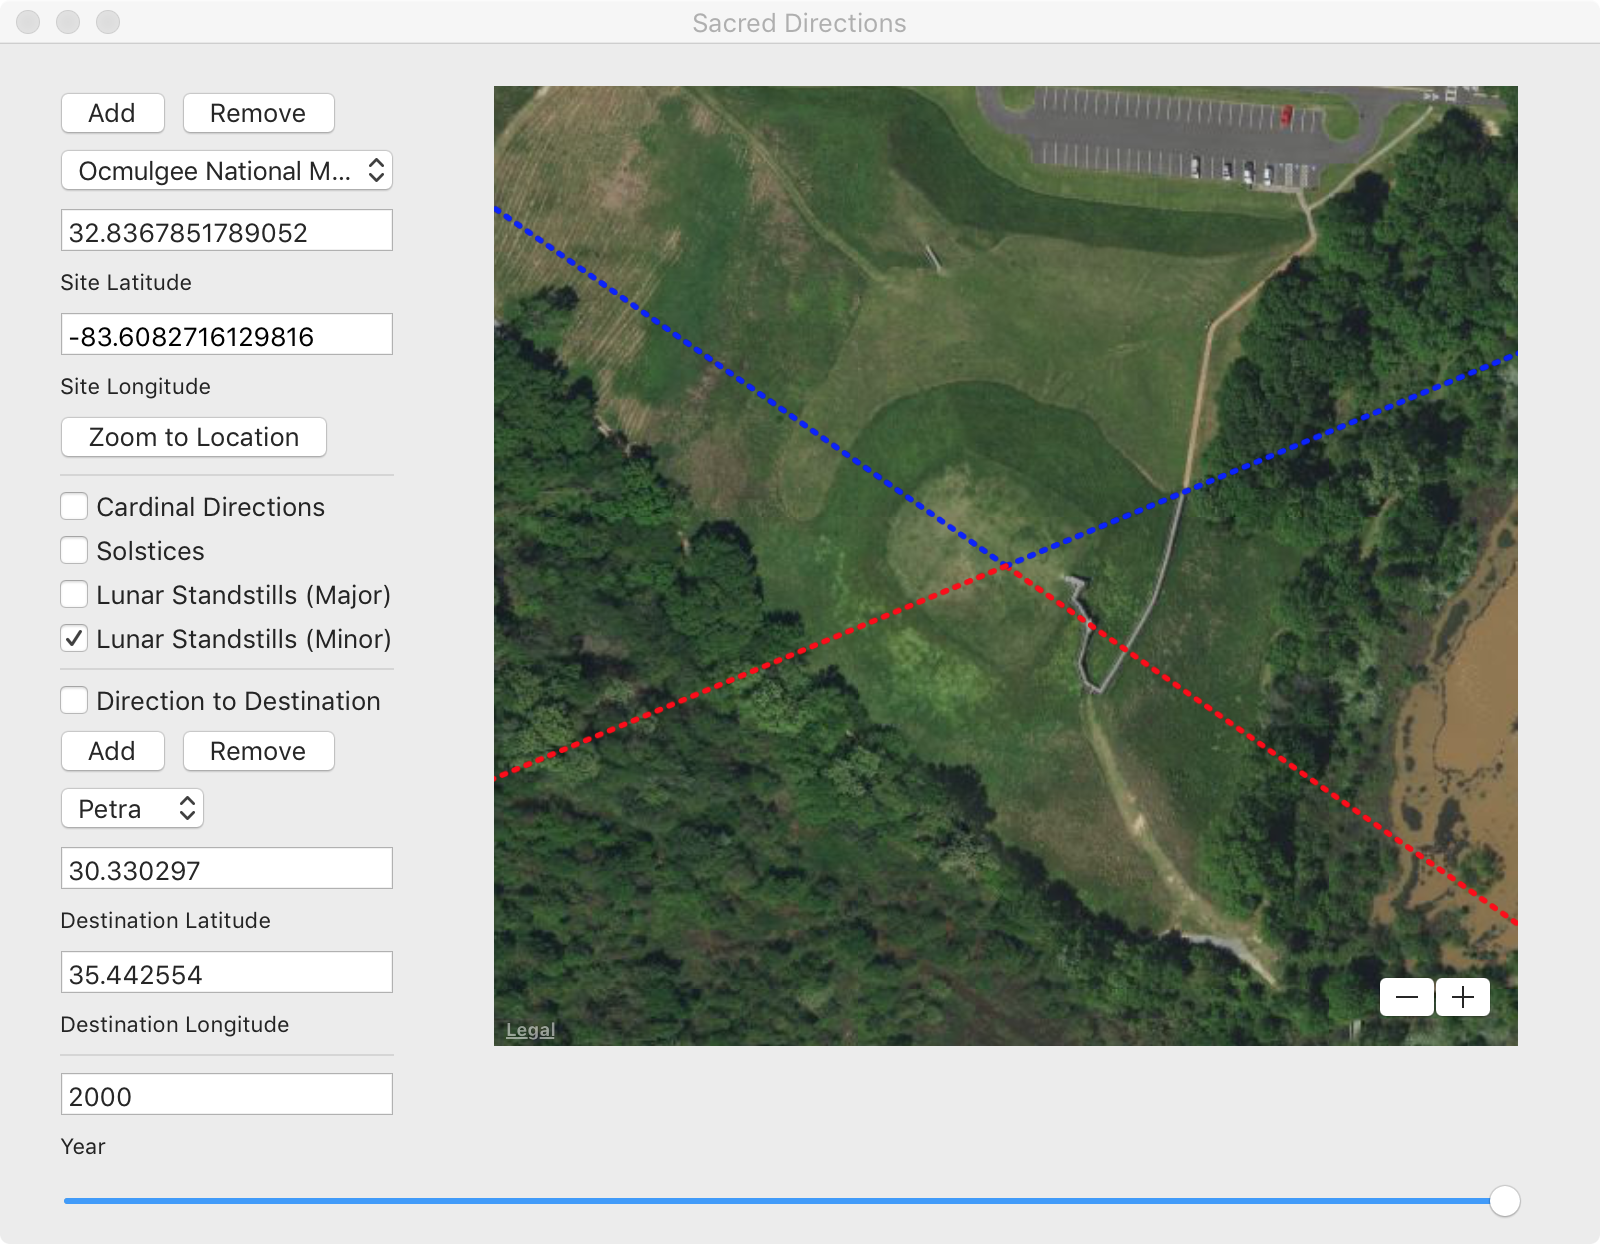Zoom out the map with minus button
Image resolution: width=1600 pixels, height=1244 pixels.
pyautogui.click(x=1406, y=997)
